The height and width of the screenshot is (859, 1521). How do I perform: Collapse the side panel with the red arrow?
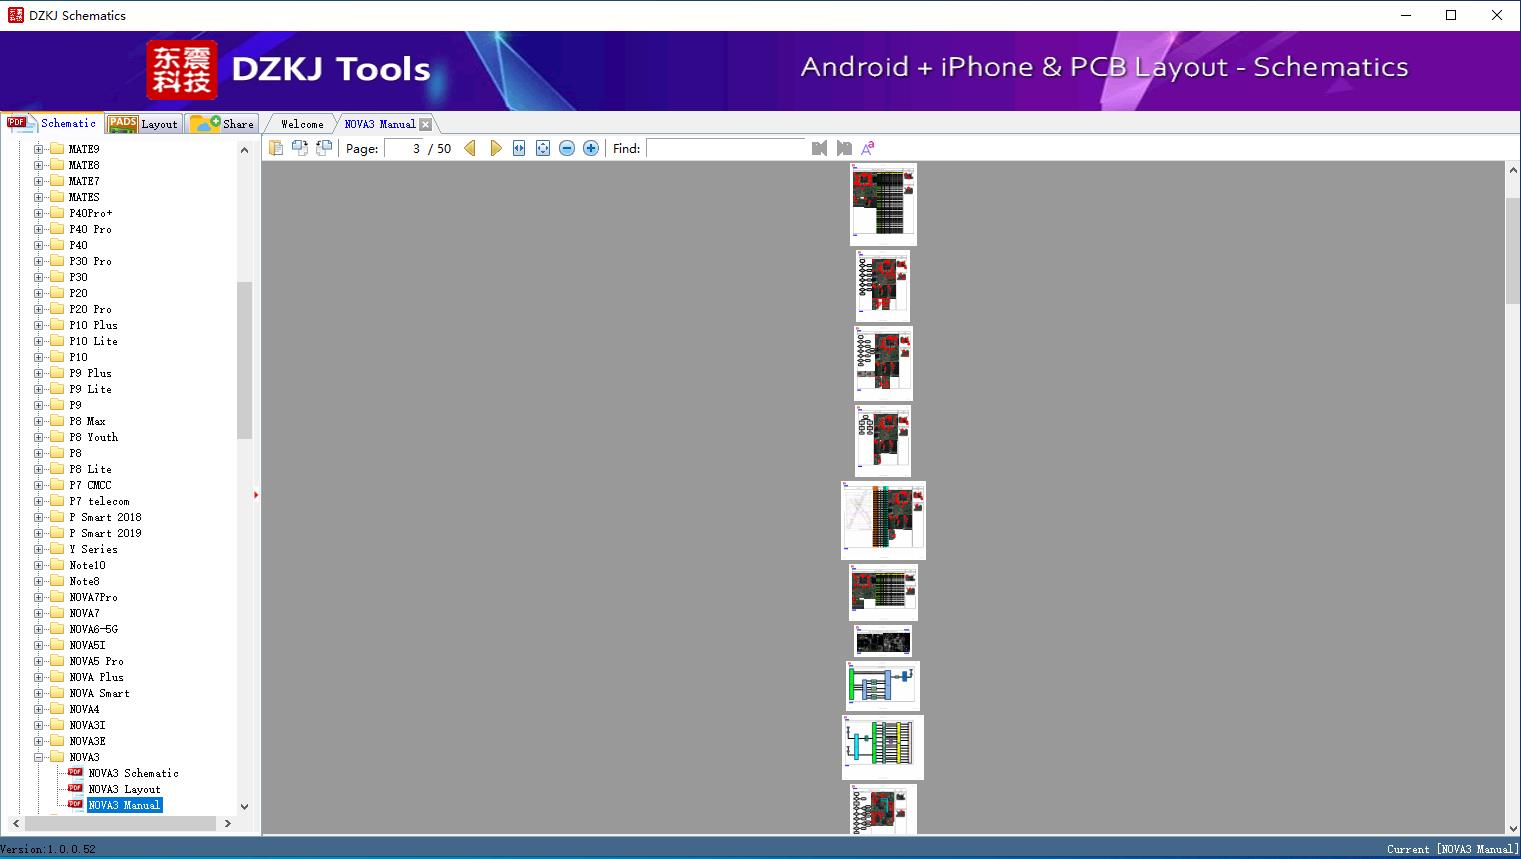pos(256,494)
